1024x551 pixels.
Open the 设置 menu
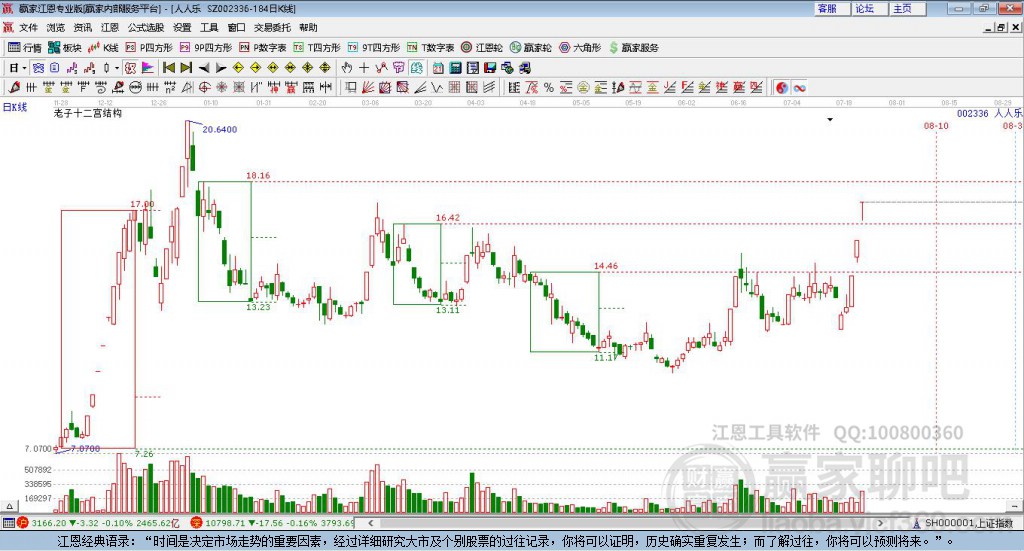182,27
